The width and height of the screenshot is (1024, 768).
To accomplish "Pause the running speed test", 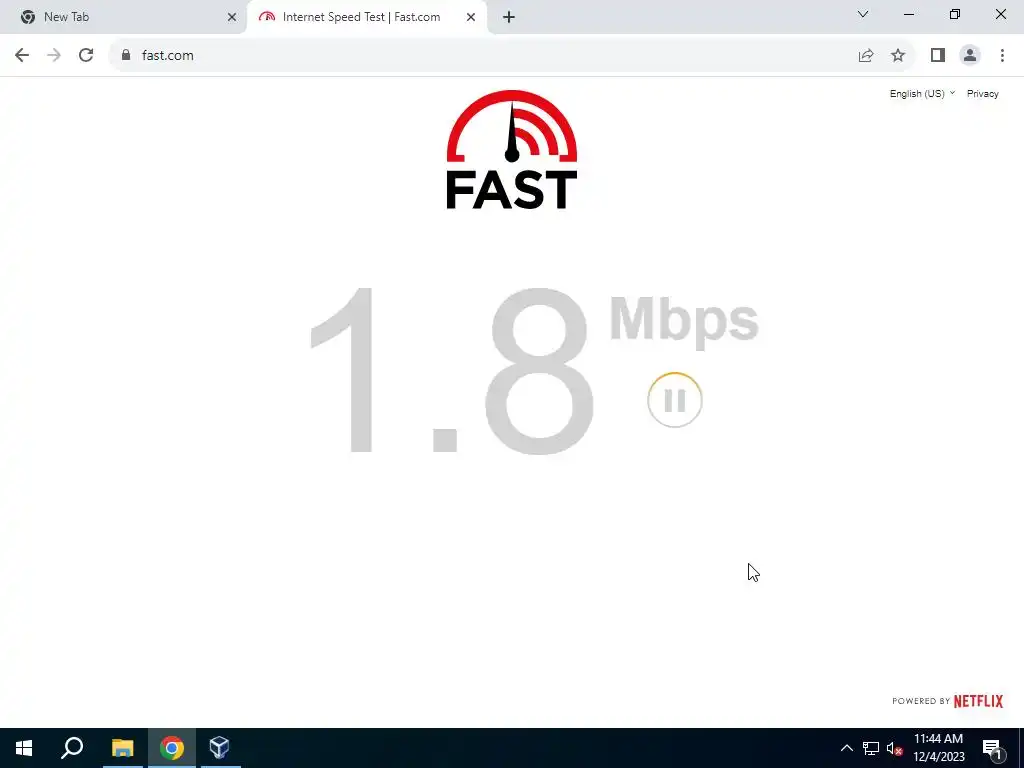I will coord(675,400).
